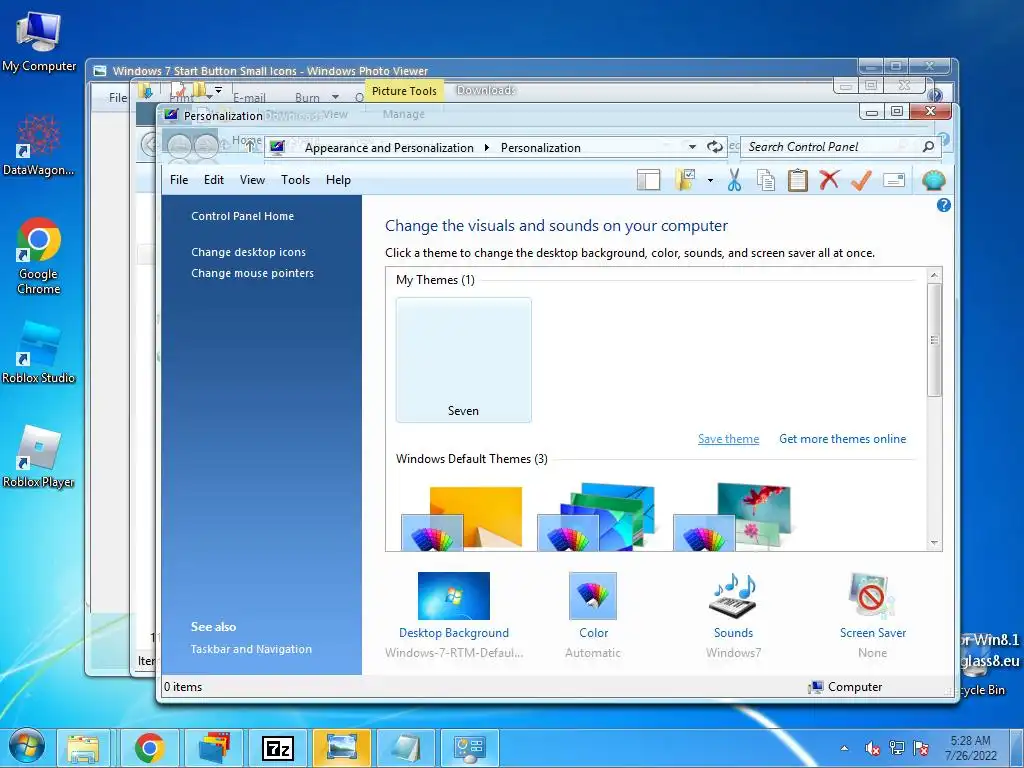
Task: Click Change desktop icons
Action: pos(248,252)
